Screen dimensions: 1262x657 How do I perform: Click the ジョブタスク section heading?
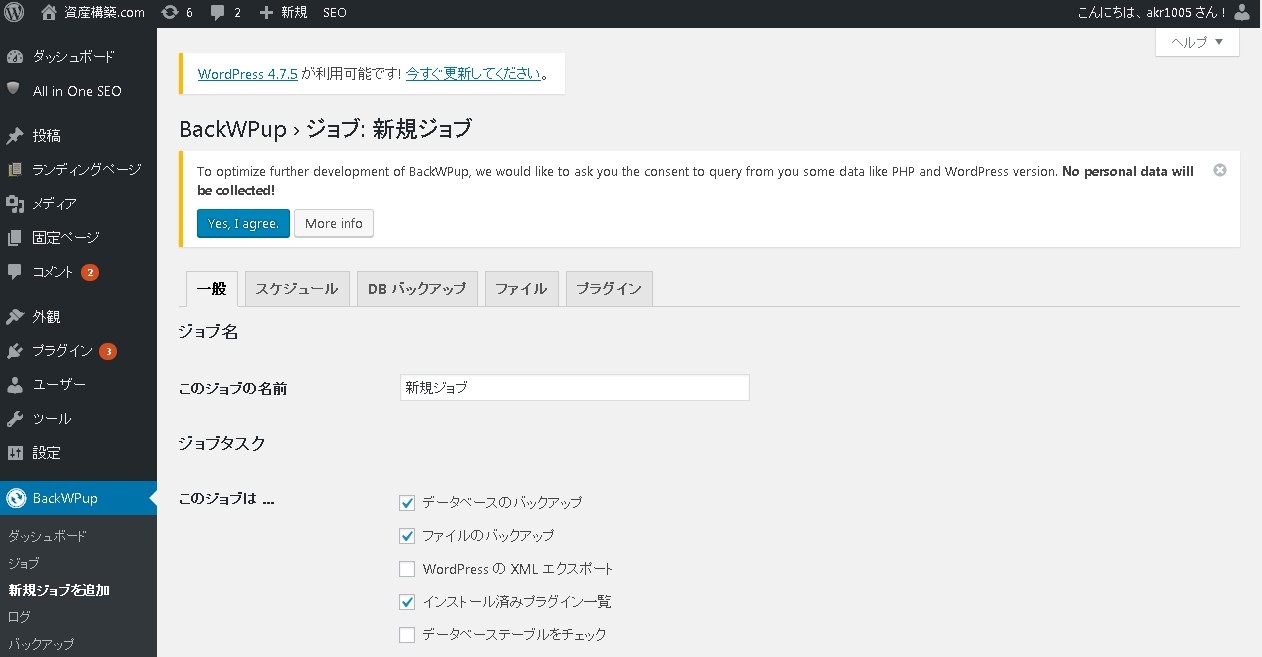(x=222, y=443)
